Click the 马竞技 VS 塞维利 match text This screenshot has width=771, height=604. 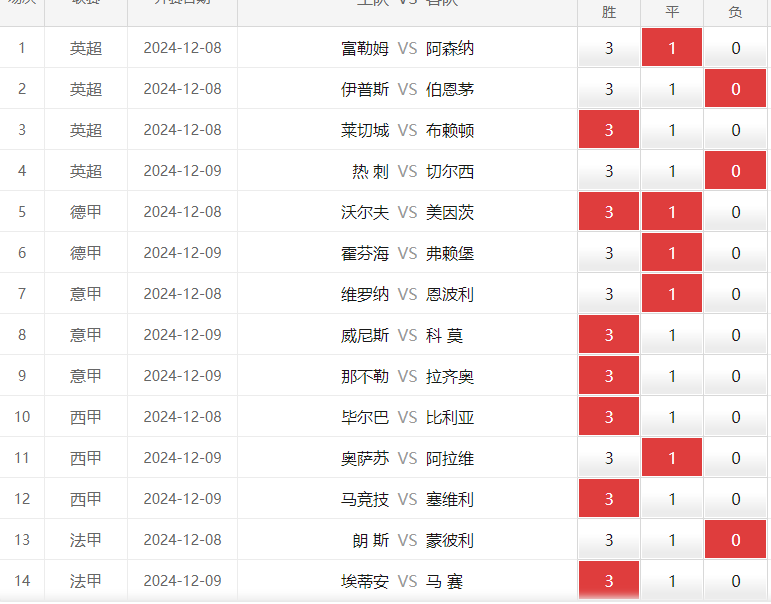point(408,499)
